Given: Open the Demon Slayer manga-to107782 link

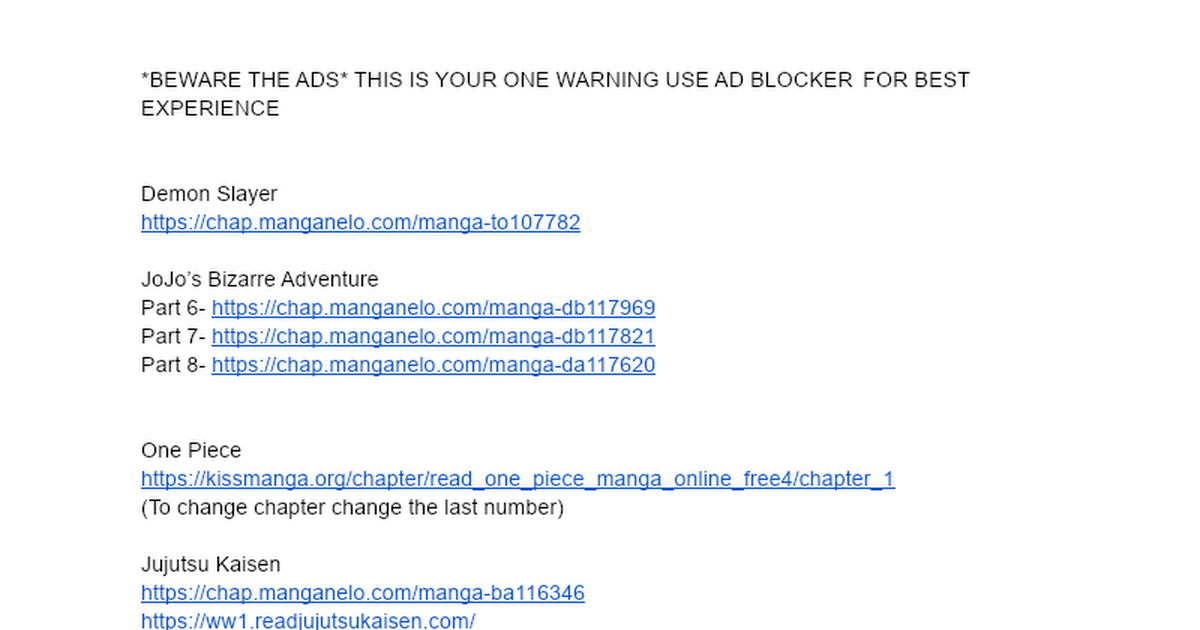Looking at the screenshot, I should [x=360, y=222].
